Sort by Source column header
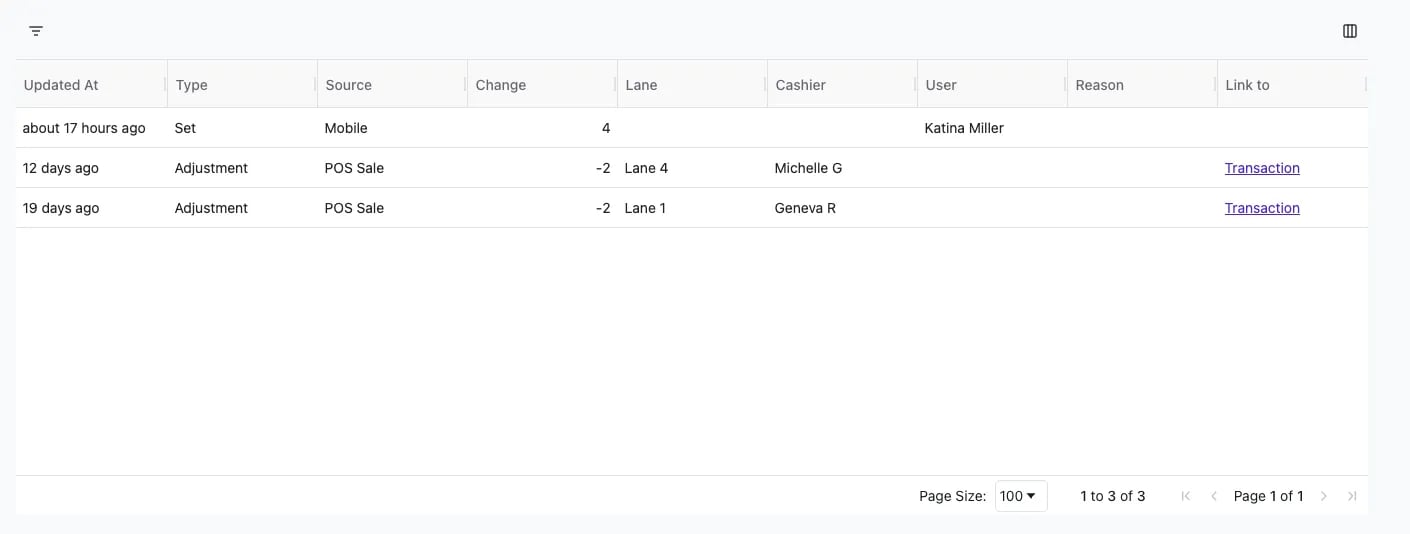The width and height of the screenshot is (1410, 534). click(348, 85)
